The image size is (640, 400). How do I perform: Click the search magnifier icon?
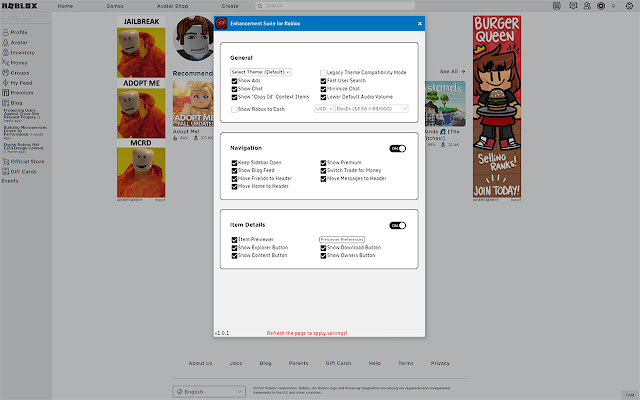260,6
